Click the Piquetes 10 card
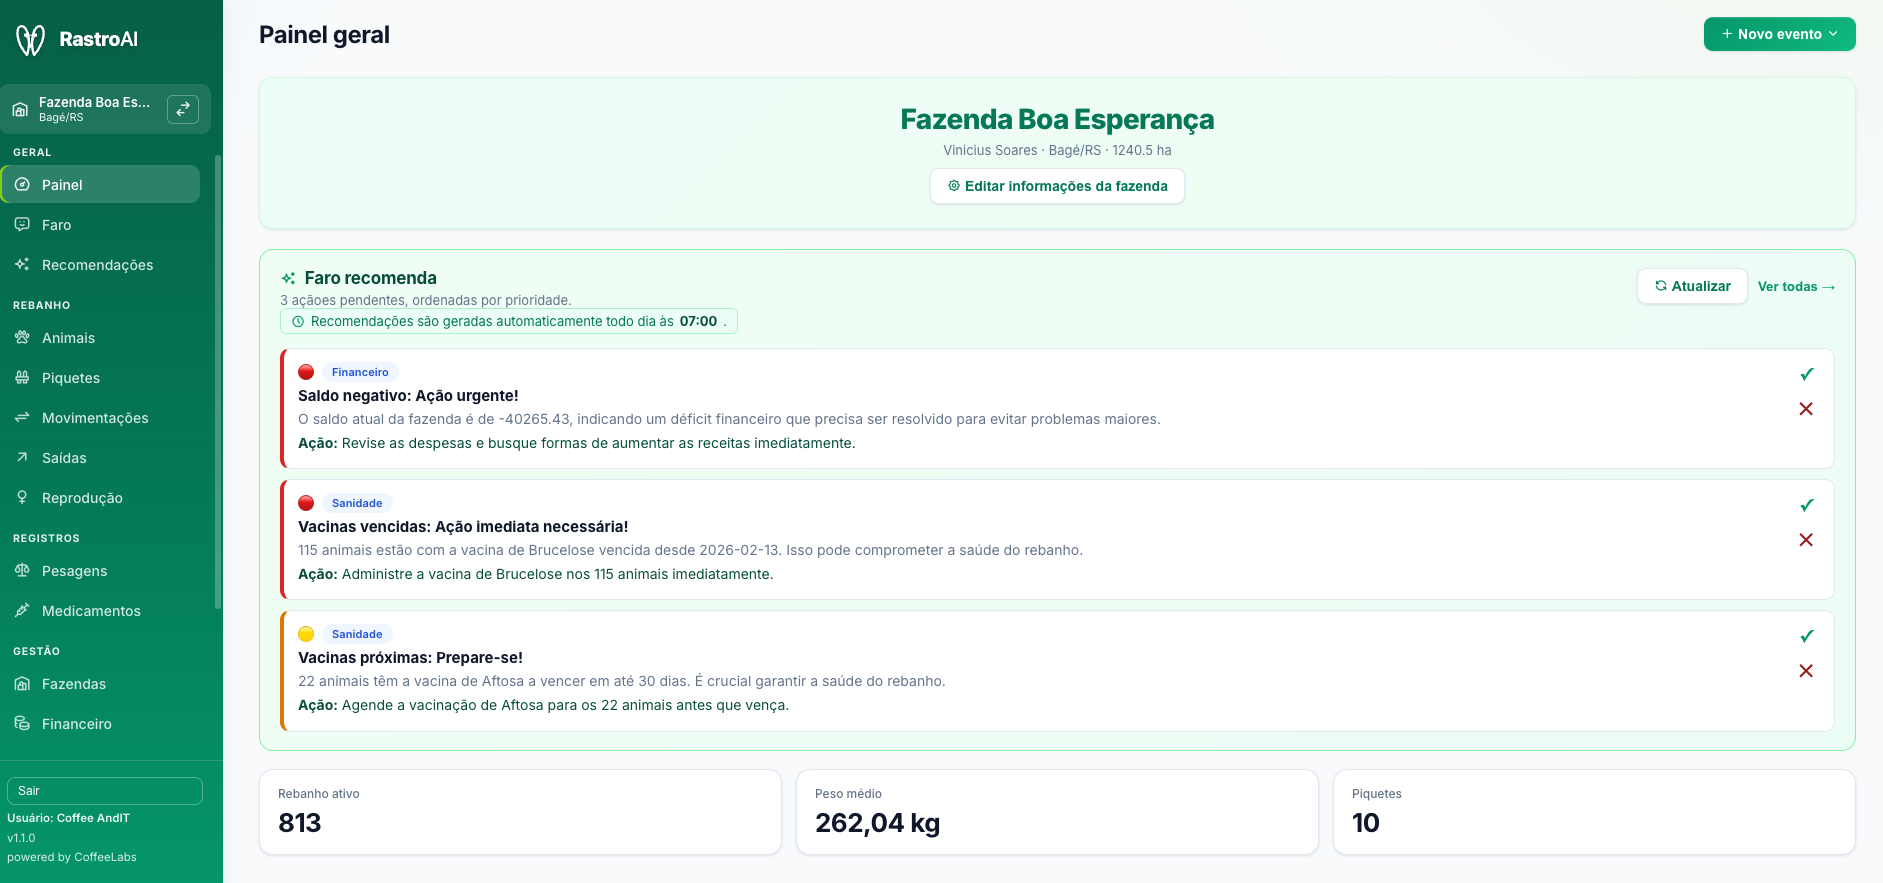This screenshot has width=1883, height=883. point(1594,812)
